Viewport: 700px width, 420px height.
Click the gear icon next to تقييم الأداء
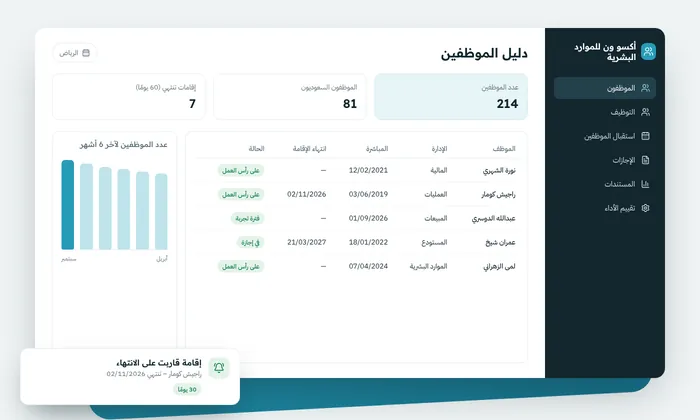[646, 208]
